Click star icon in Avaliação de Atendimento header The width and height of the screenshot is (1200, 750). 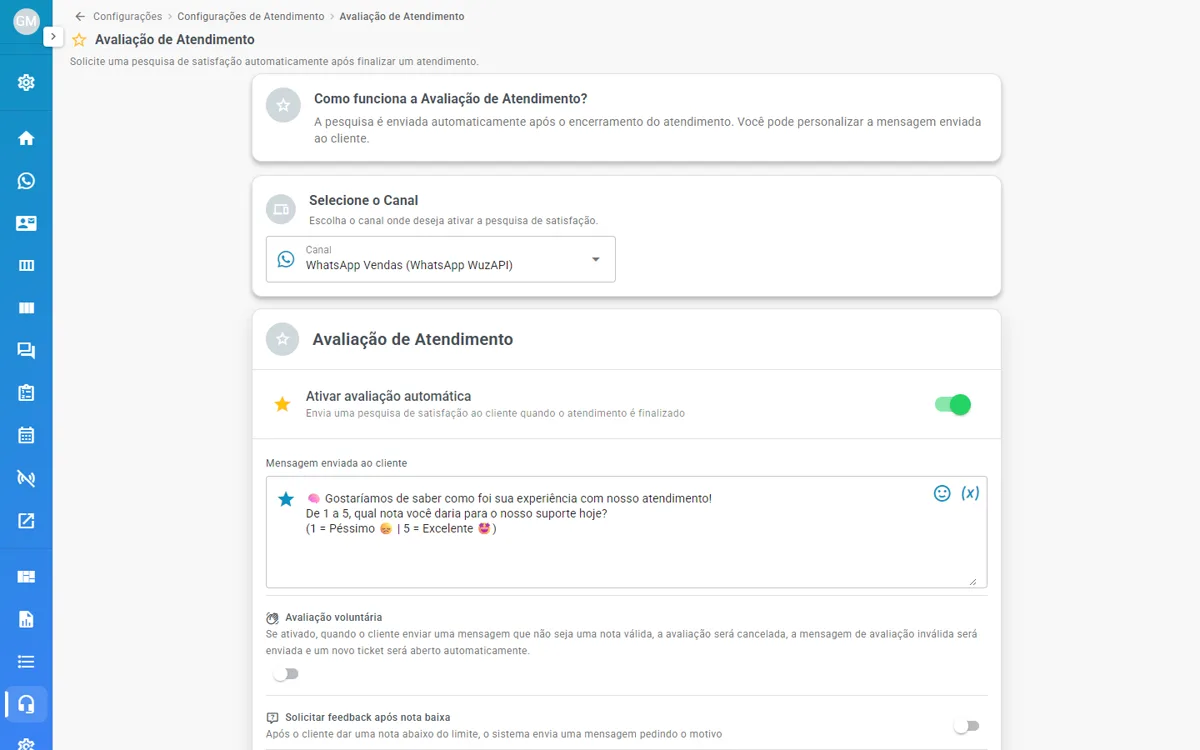click(283, 339)
